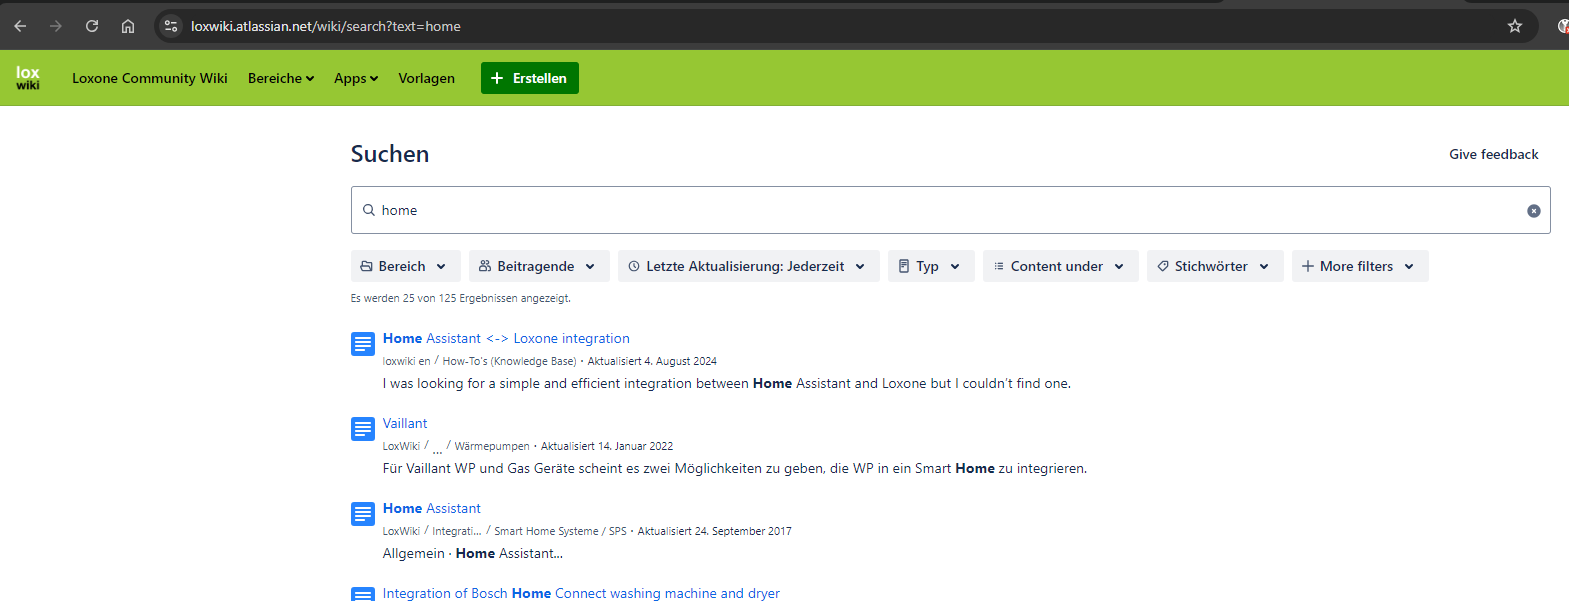Viewport: 1569px width, 601px height.
Task: Open the Apps dropdown menu
Action: pos(356,78)
